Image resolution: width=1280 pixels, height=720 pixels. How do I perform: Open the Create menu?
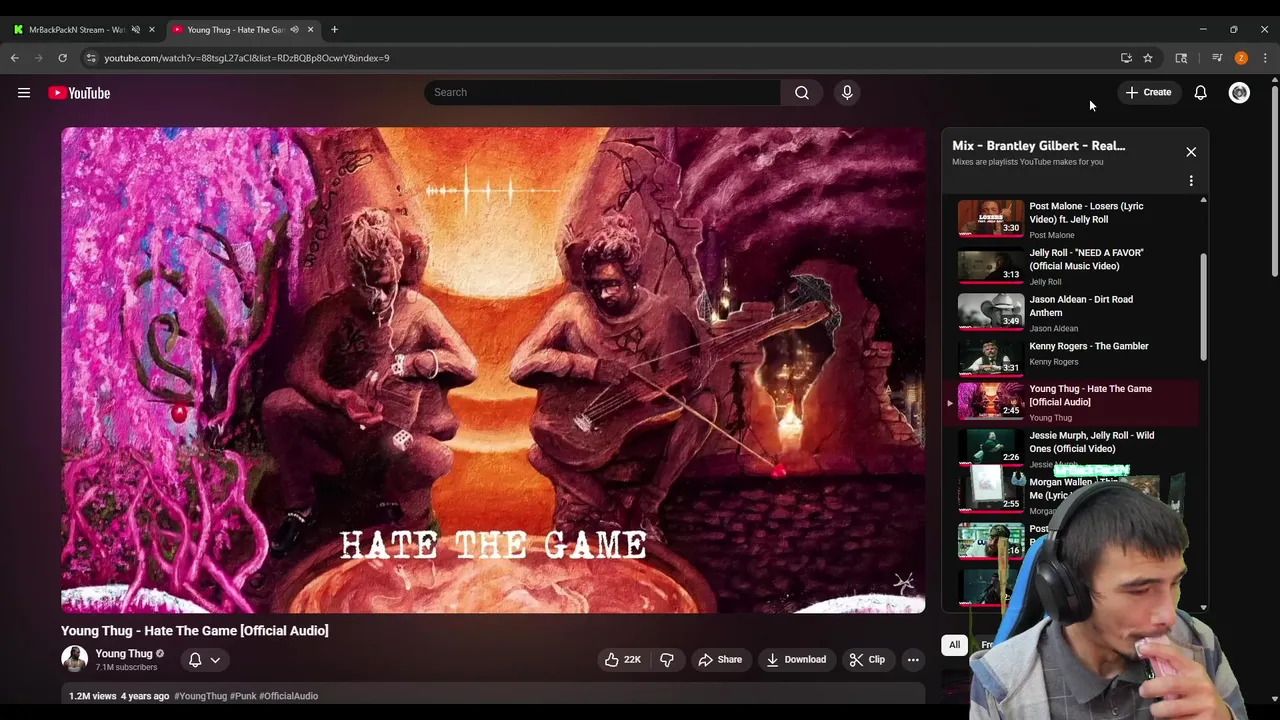(x=1148, y=92)
